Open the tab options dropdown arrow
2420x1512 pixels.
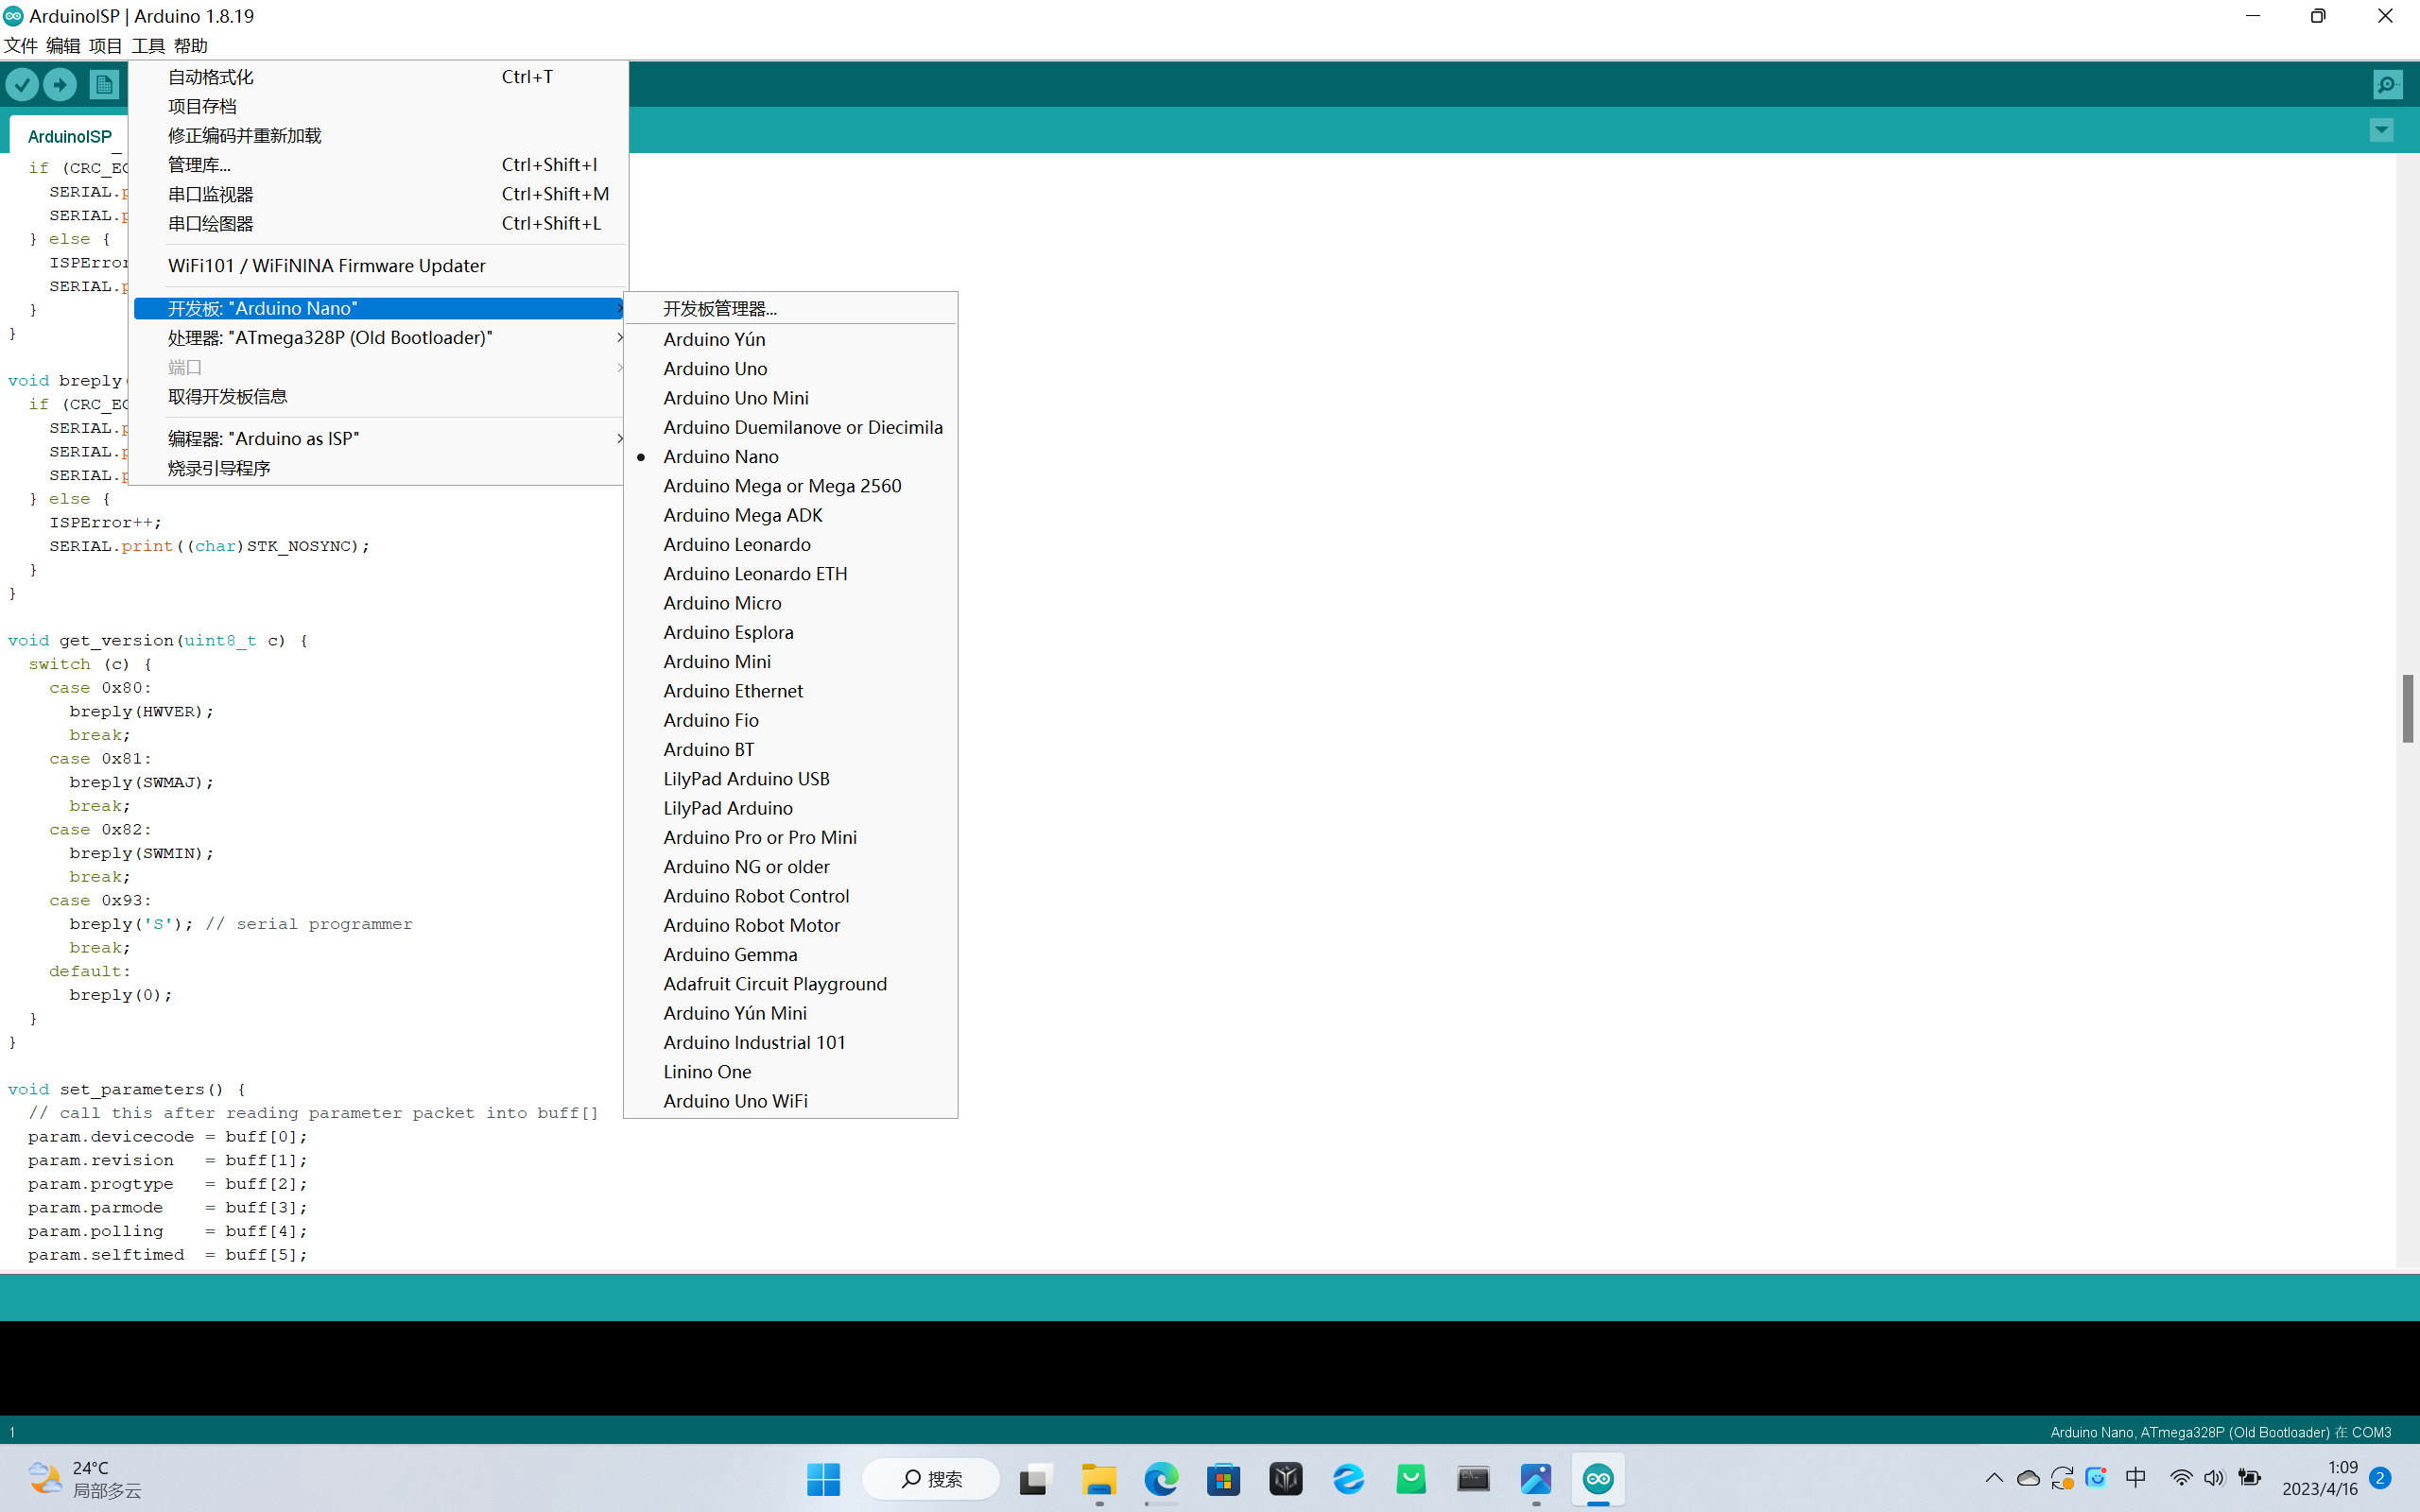[x=2381, y=130]
